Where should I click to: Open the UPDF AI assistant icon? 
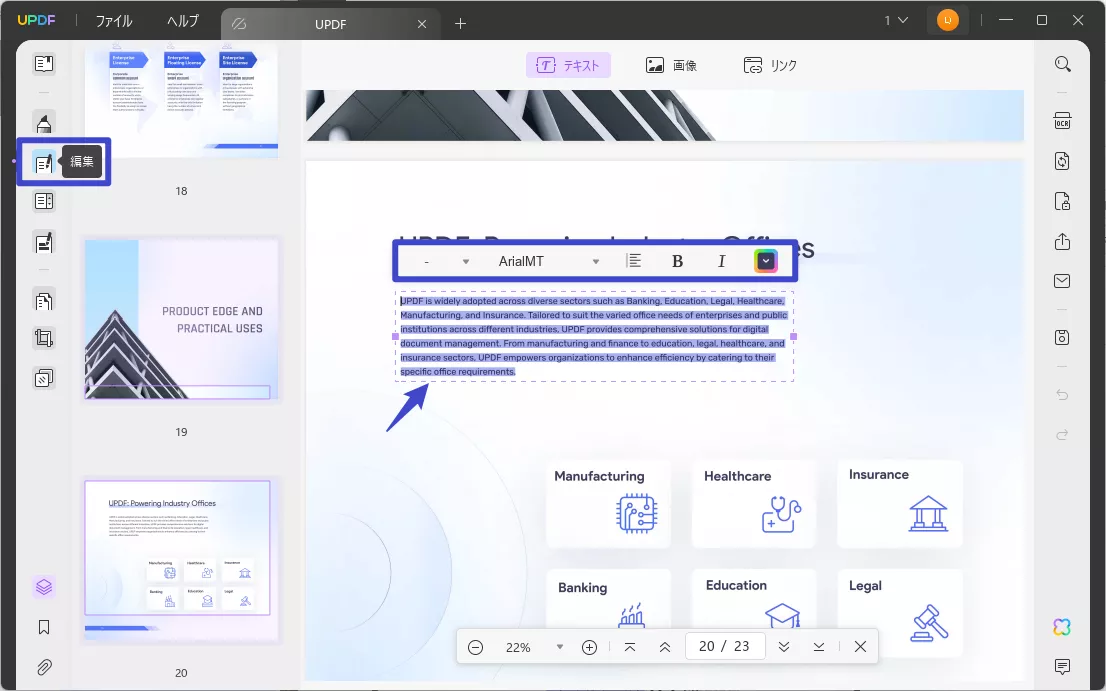click(x=1062, y=627)
